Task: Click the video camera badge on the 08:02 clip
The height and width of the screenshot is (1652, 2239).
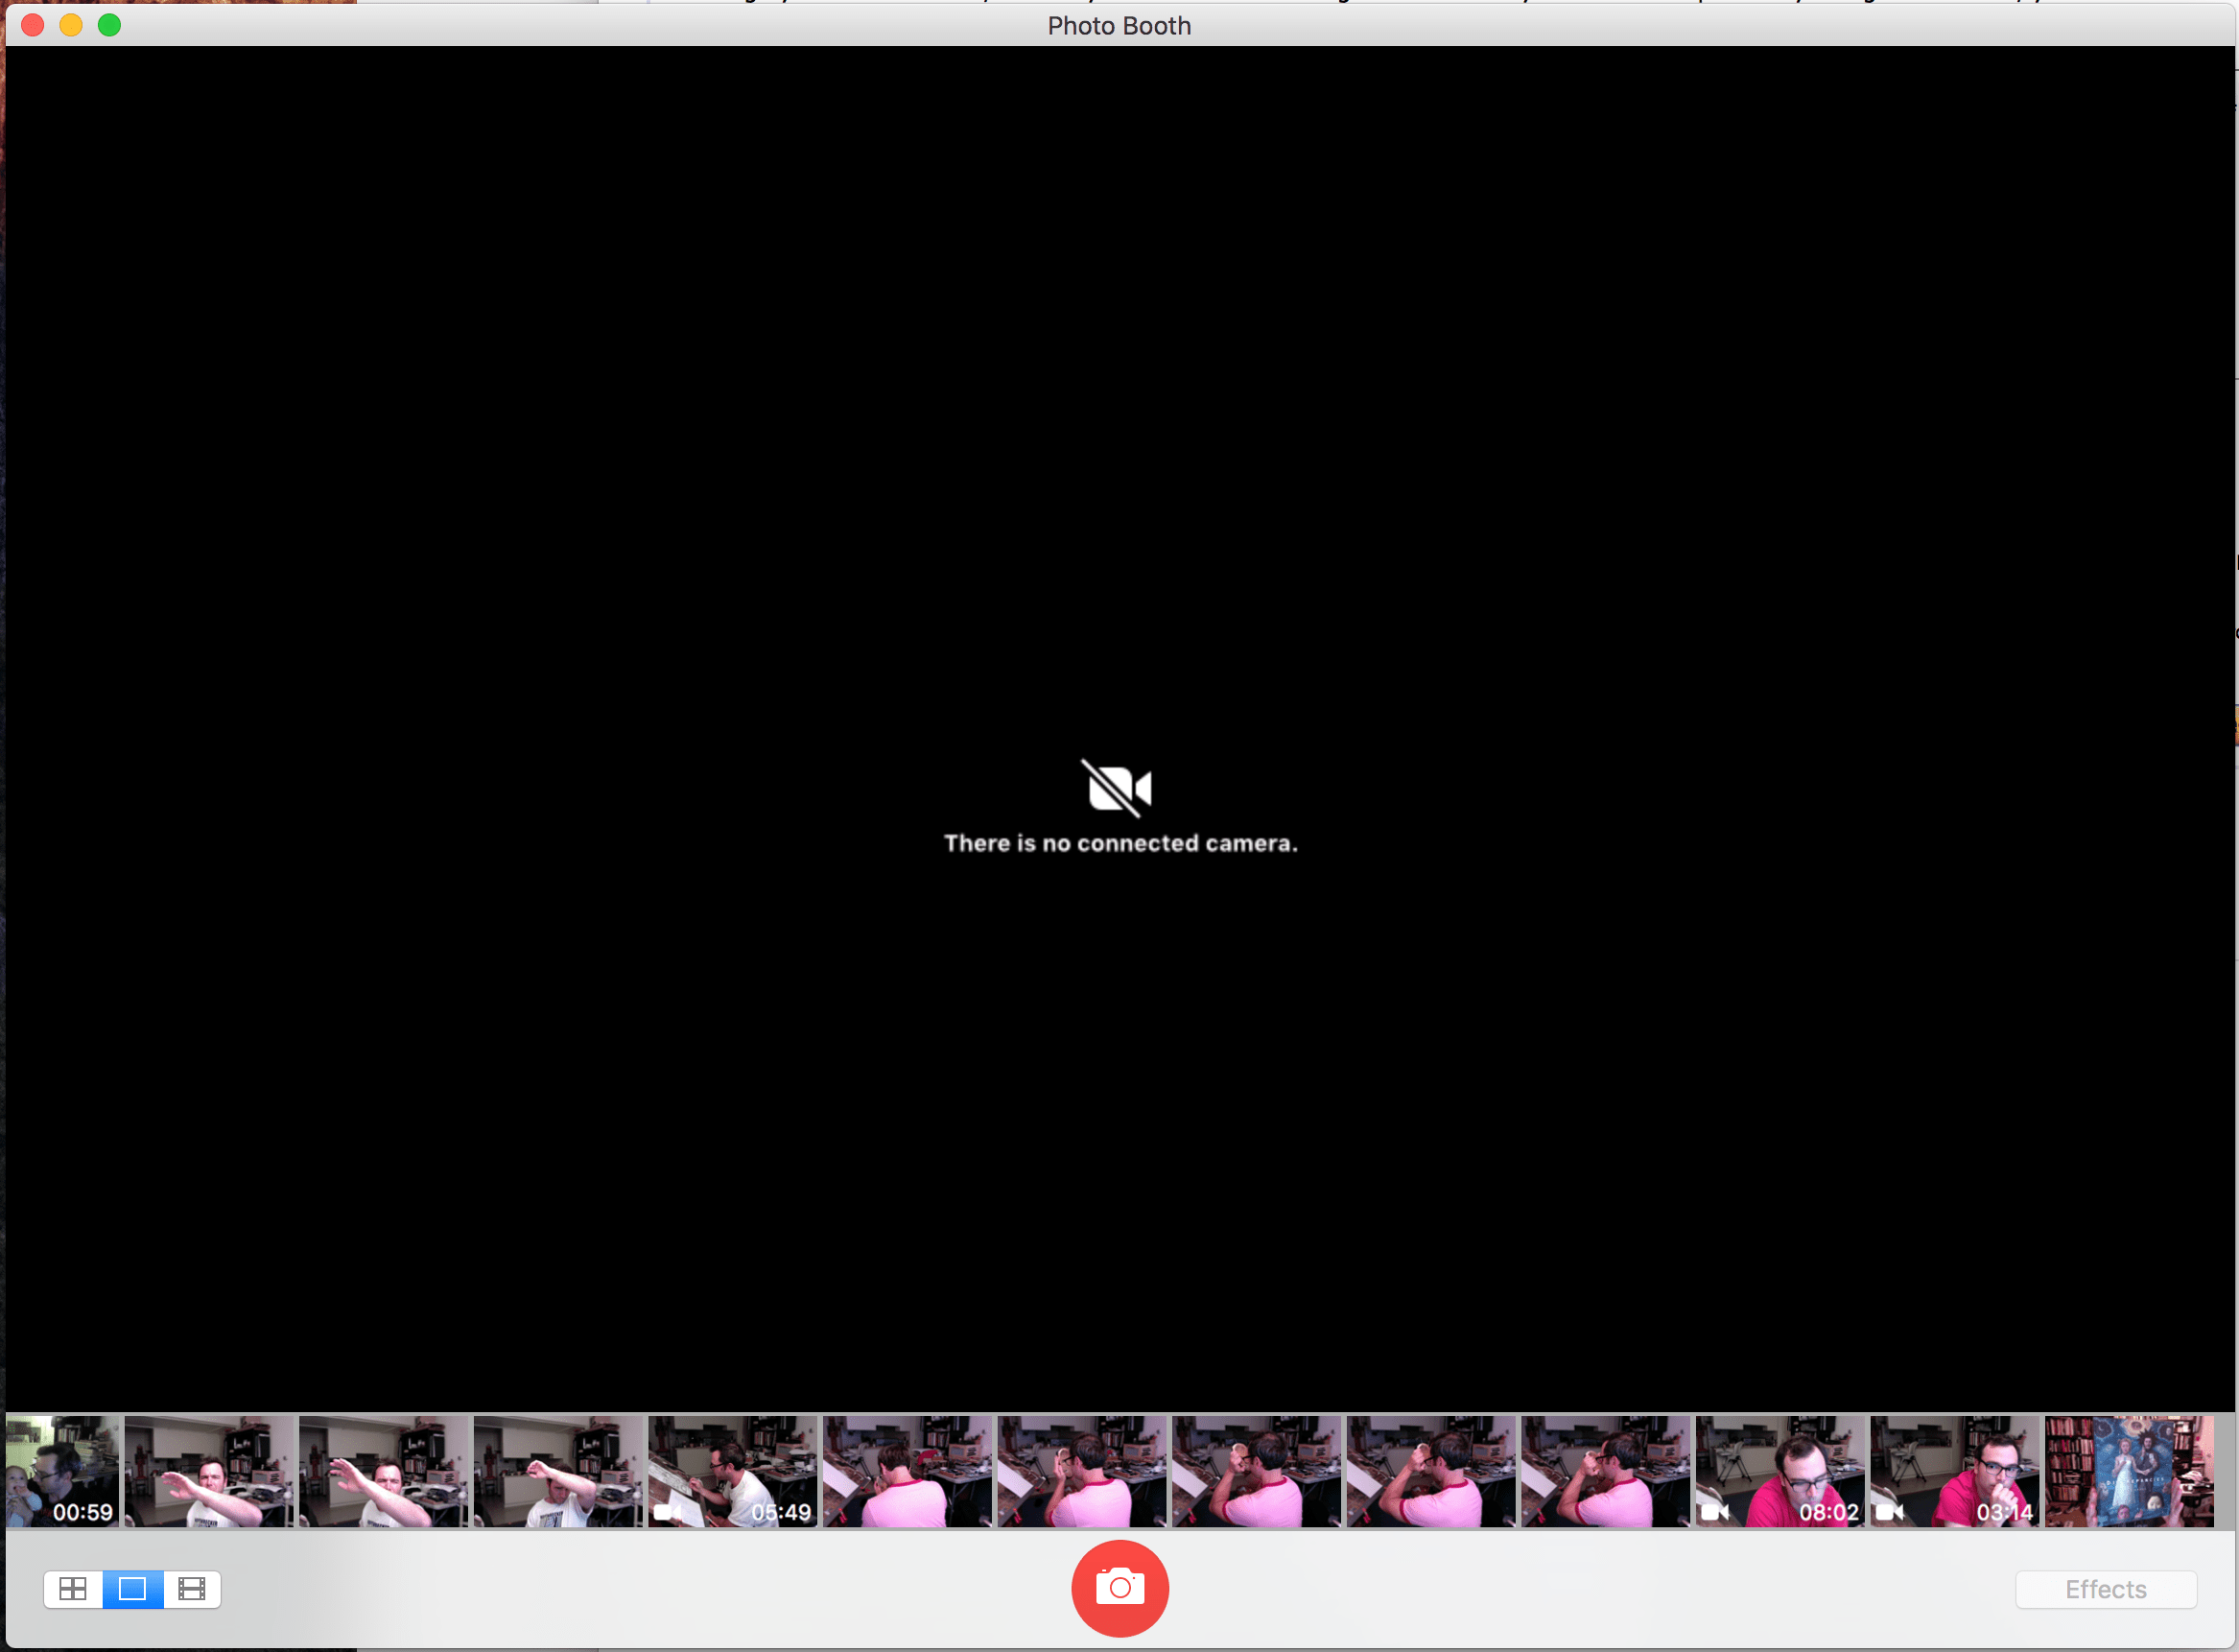Action: tap(1714, 1512)
